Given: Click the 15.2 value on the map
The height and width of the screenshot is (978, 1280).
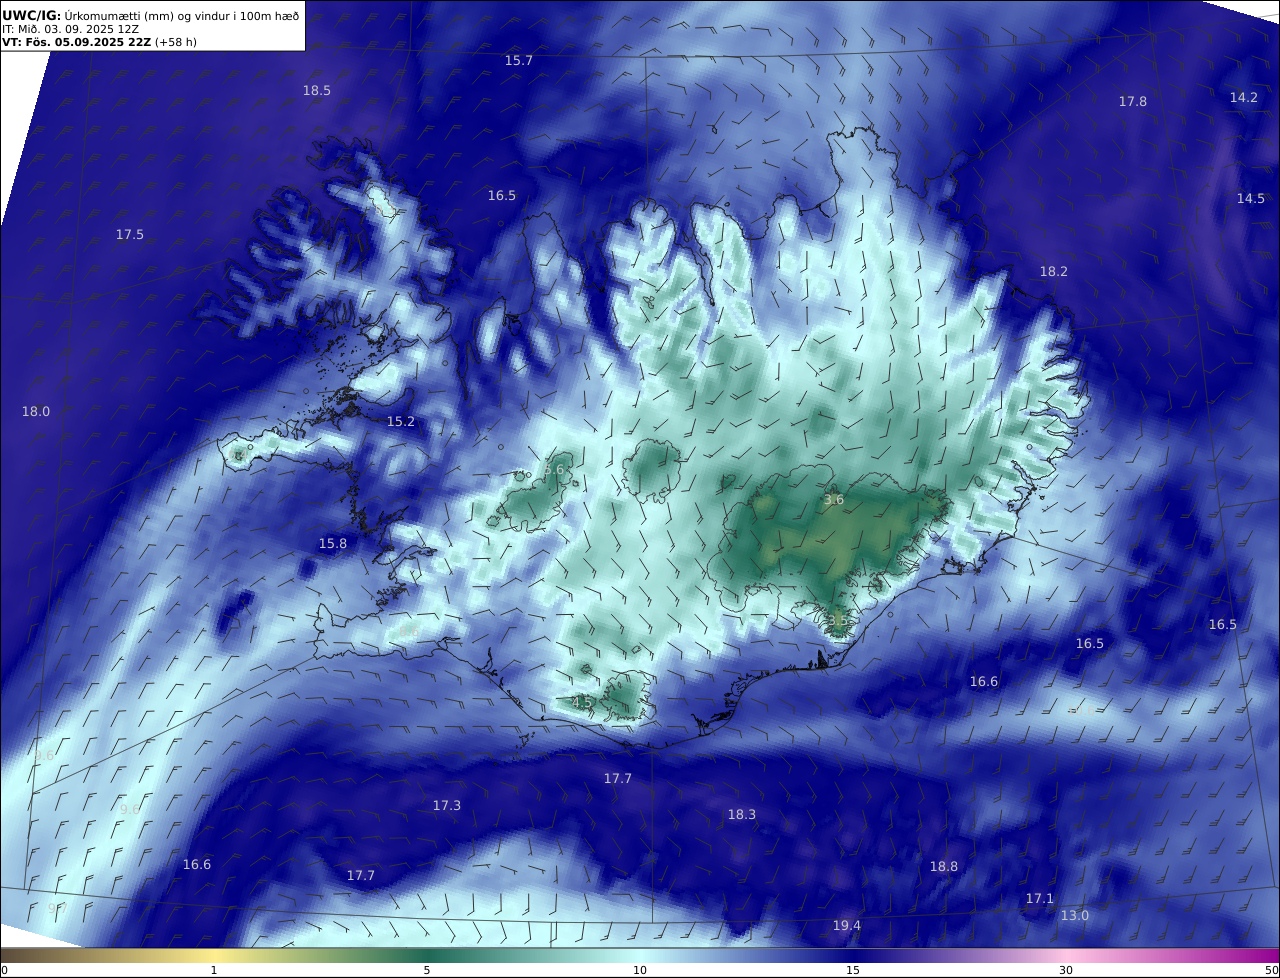Looking at the screenshot, I should pos(401,422).
